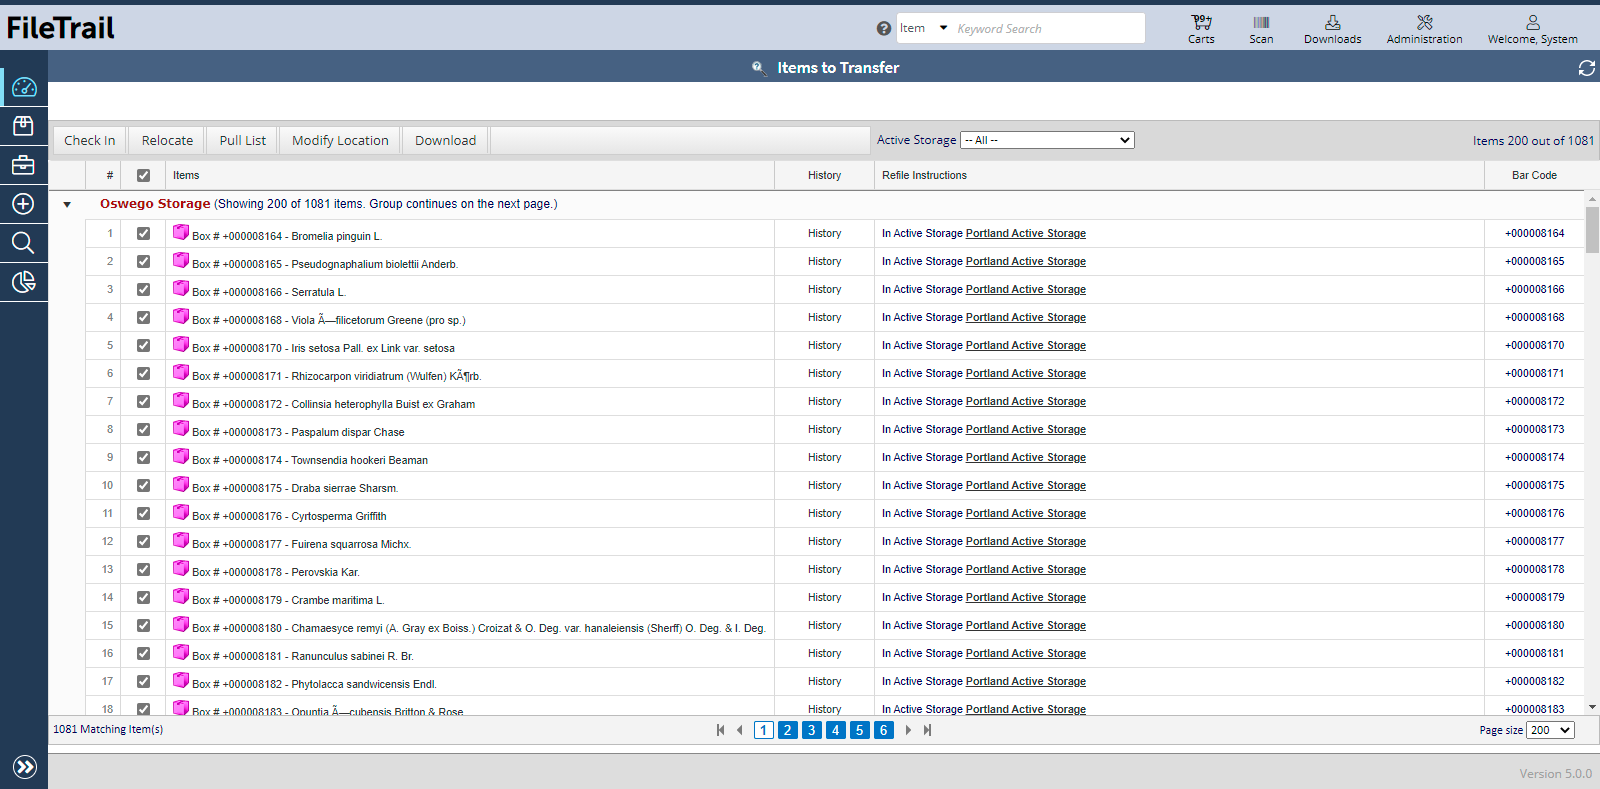Collapse the Oswego Storage group
The width and height of the screenshot is (1600, 789).
click(x=67, y=204)
